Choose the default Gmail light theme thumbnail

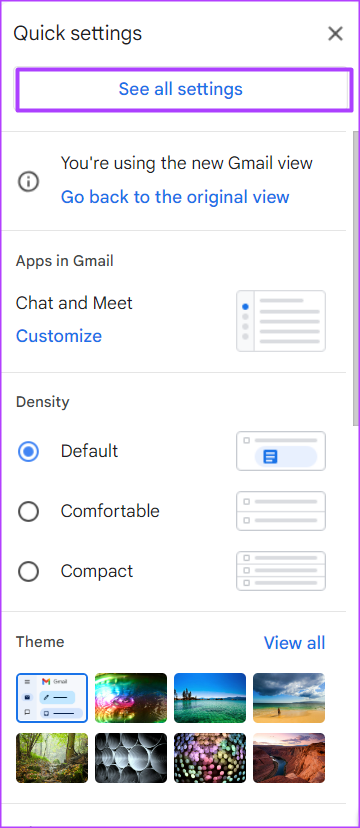pyautogui.click(x=52, y=698)
